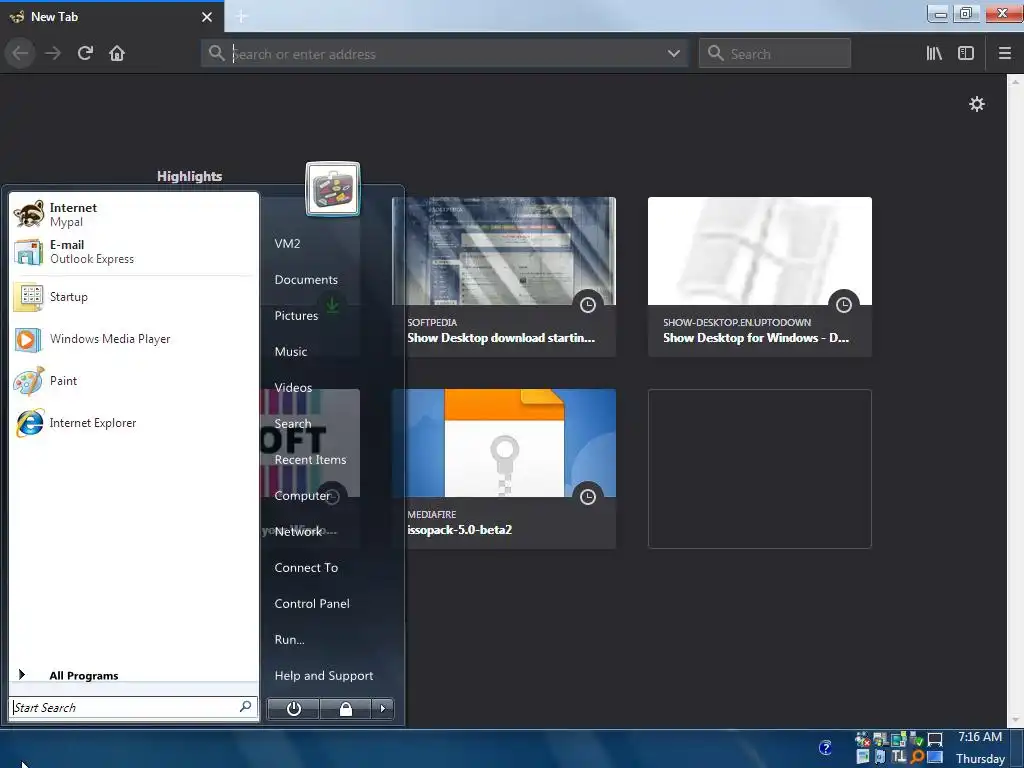Click the suitcase user picture
Viewport: 1024px width, 768px height.
(x=332, y=189)
